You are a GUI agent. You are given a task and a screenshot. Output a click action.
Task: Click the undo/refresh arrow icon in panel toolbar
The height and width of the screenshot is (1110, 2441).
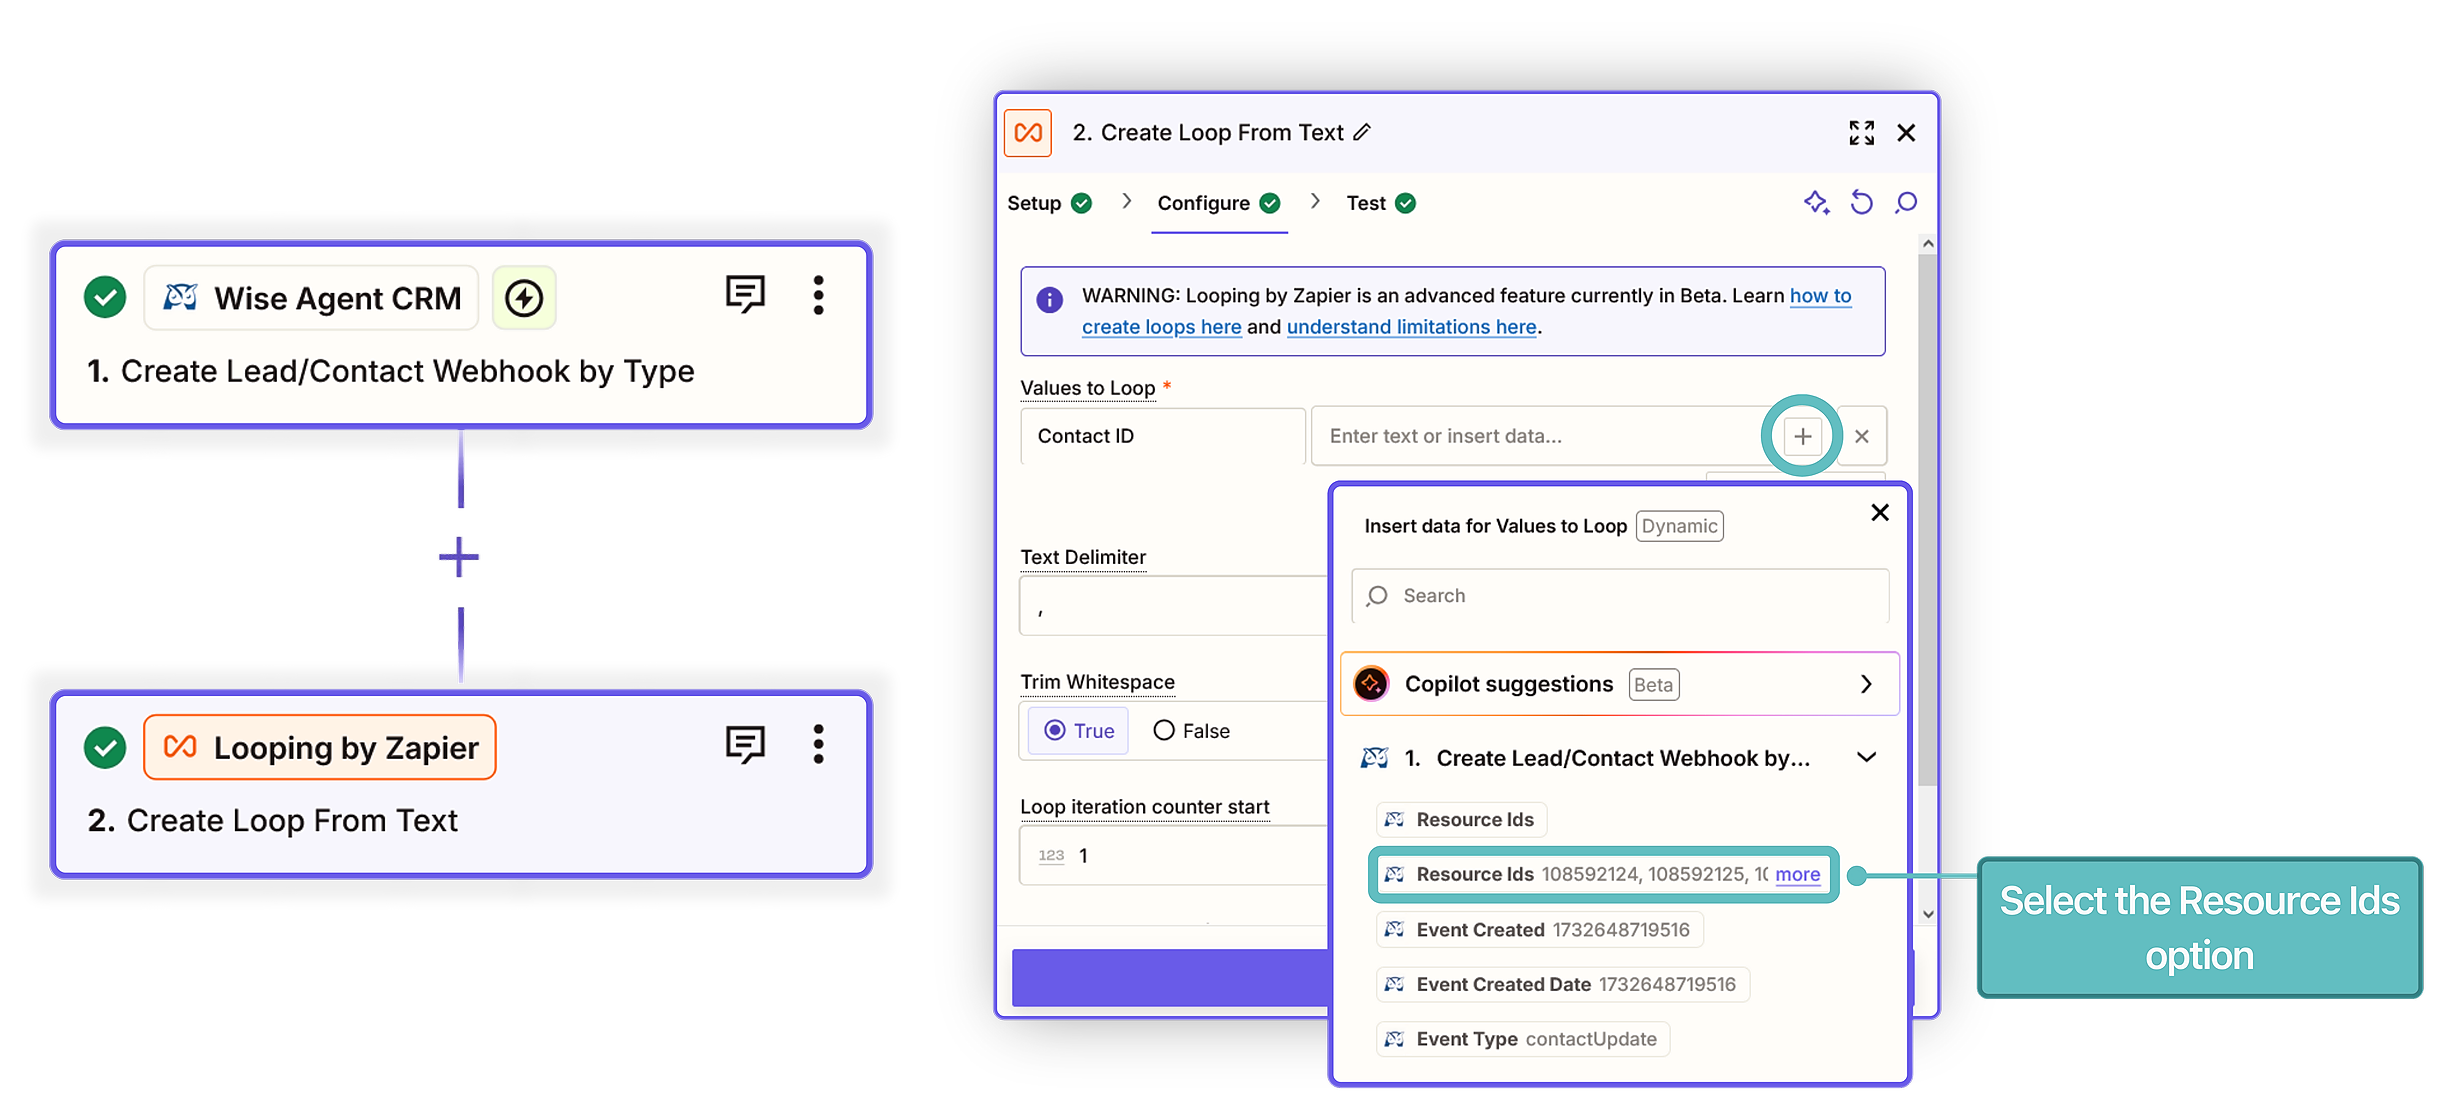coord(1861,203)
